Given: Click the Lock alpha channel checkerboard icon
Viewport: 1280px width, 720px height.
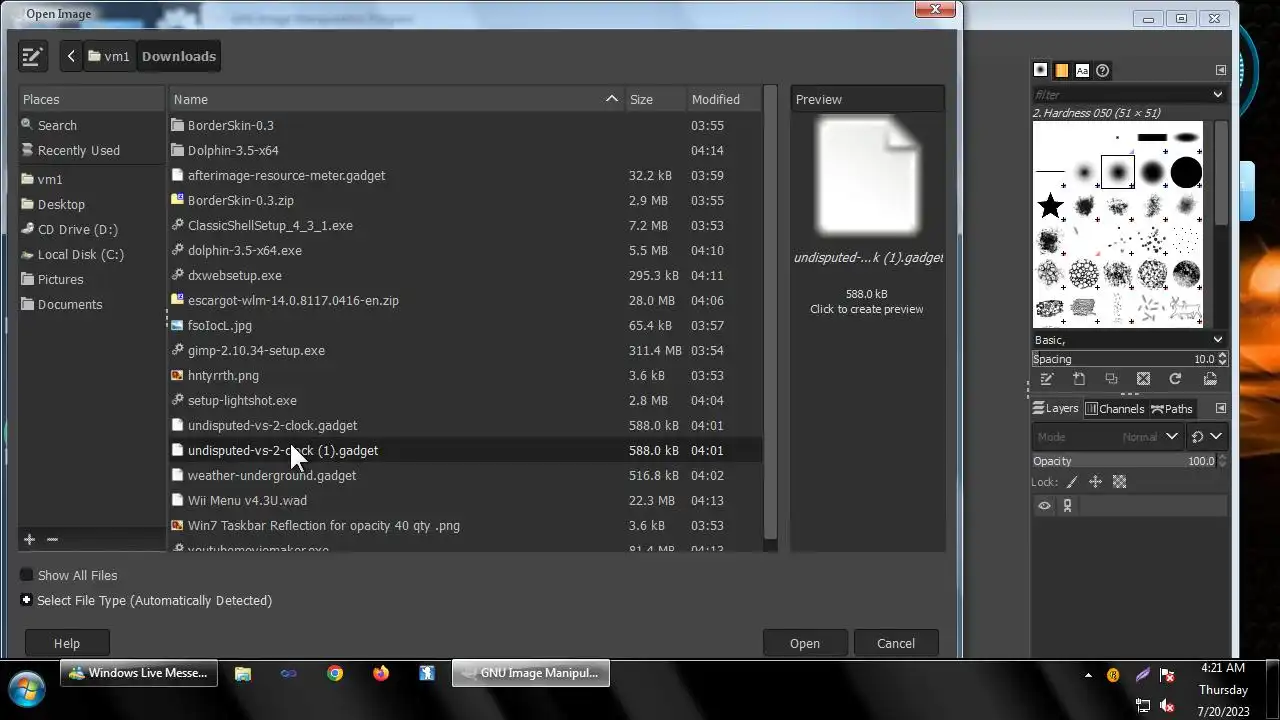Looking at the screenshot, I should 1119,482.
